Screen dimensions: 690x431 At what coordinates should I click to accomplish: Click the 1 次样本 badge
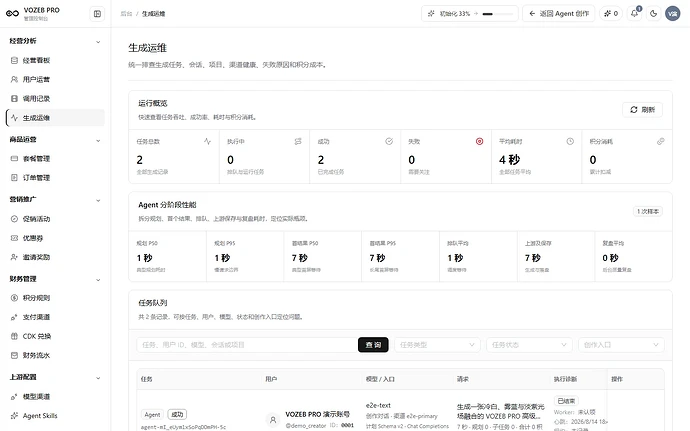(648, 211)
